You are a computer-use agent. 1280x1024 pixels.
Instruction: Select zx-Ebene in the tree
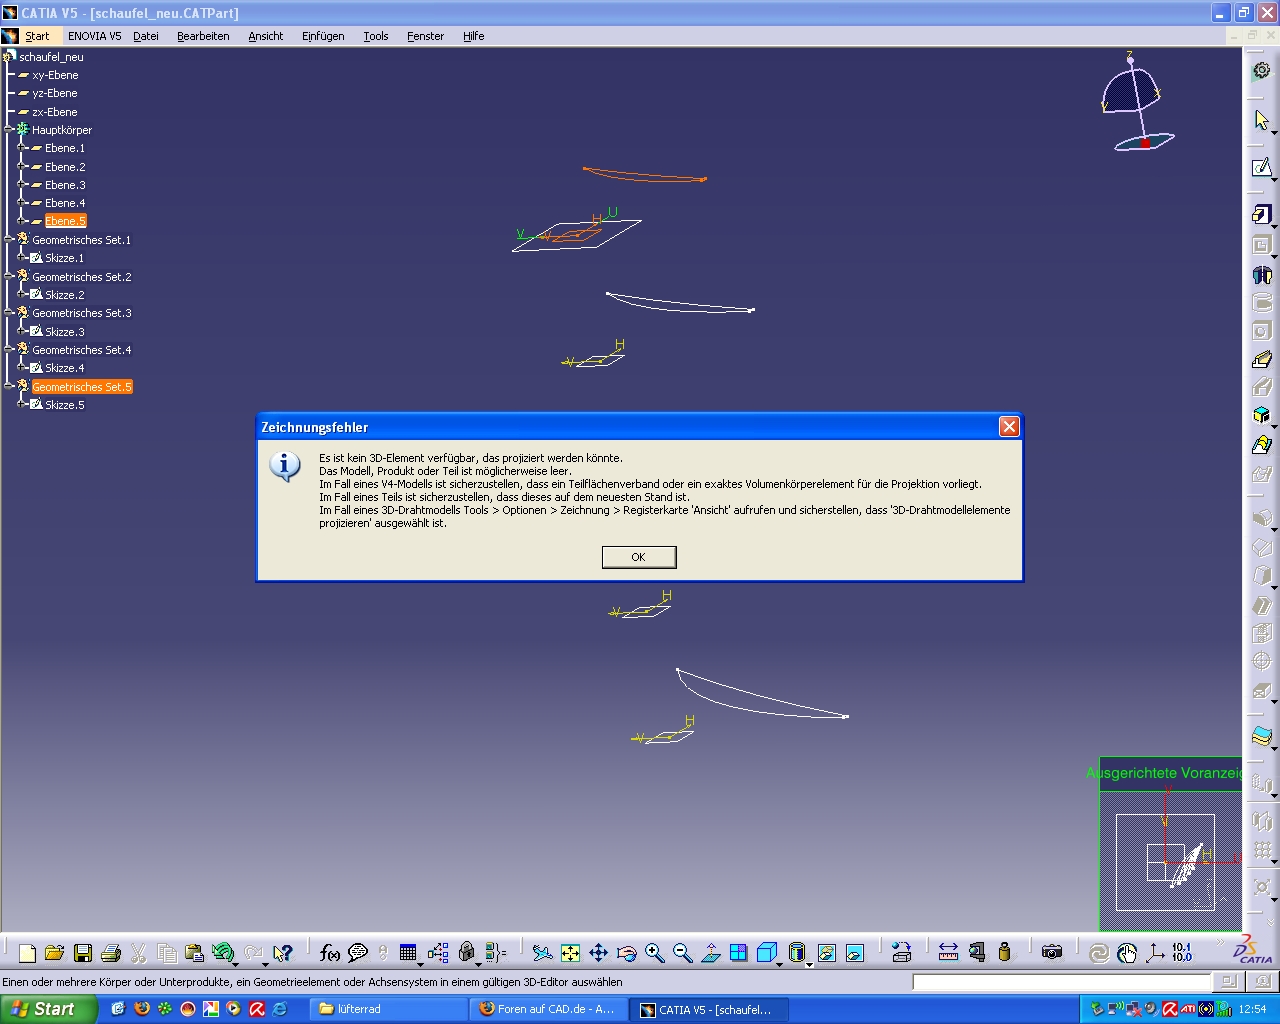(x=55, y=112)
